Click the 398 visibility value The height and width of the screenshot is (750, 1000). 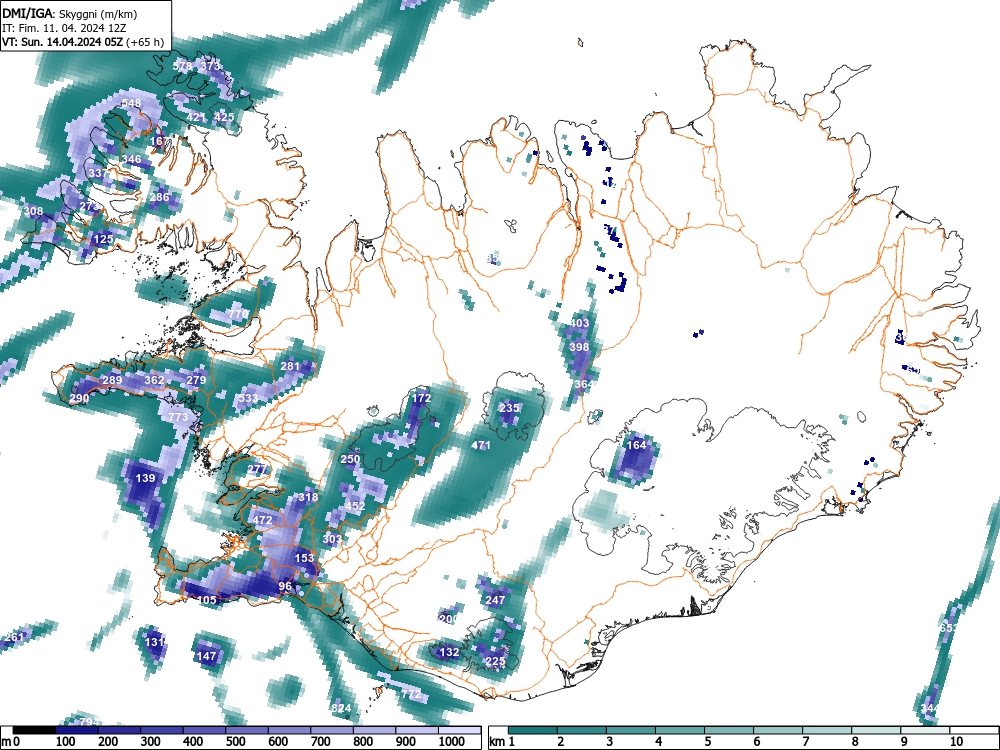[579, 347]
